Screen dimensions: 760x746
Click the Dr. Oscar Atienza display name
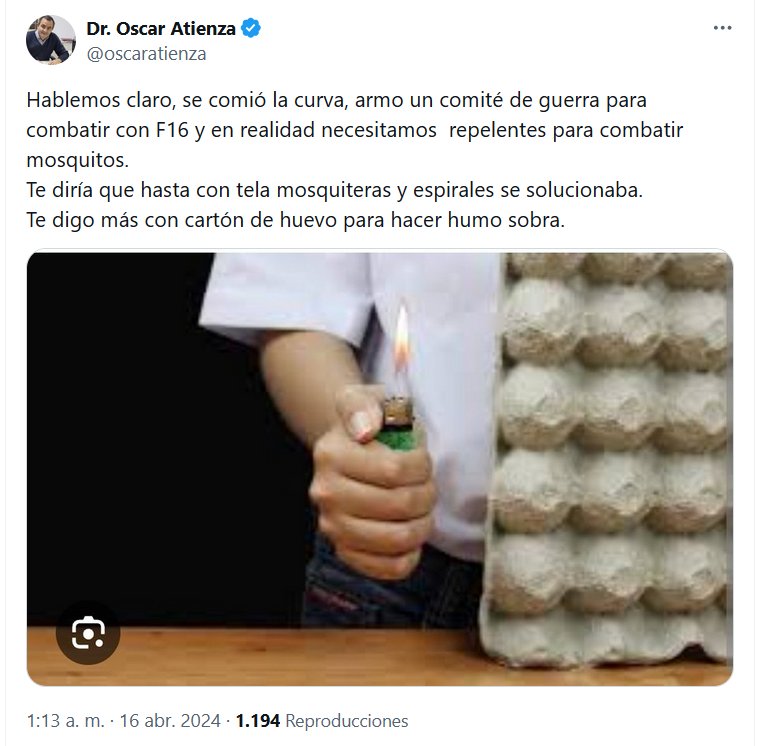pos(161,29)
